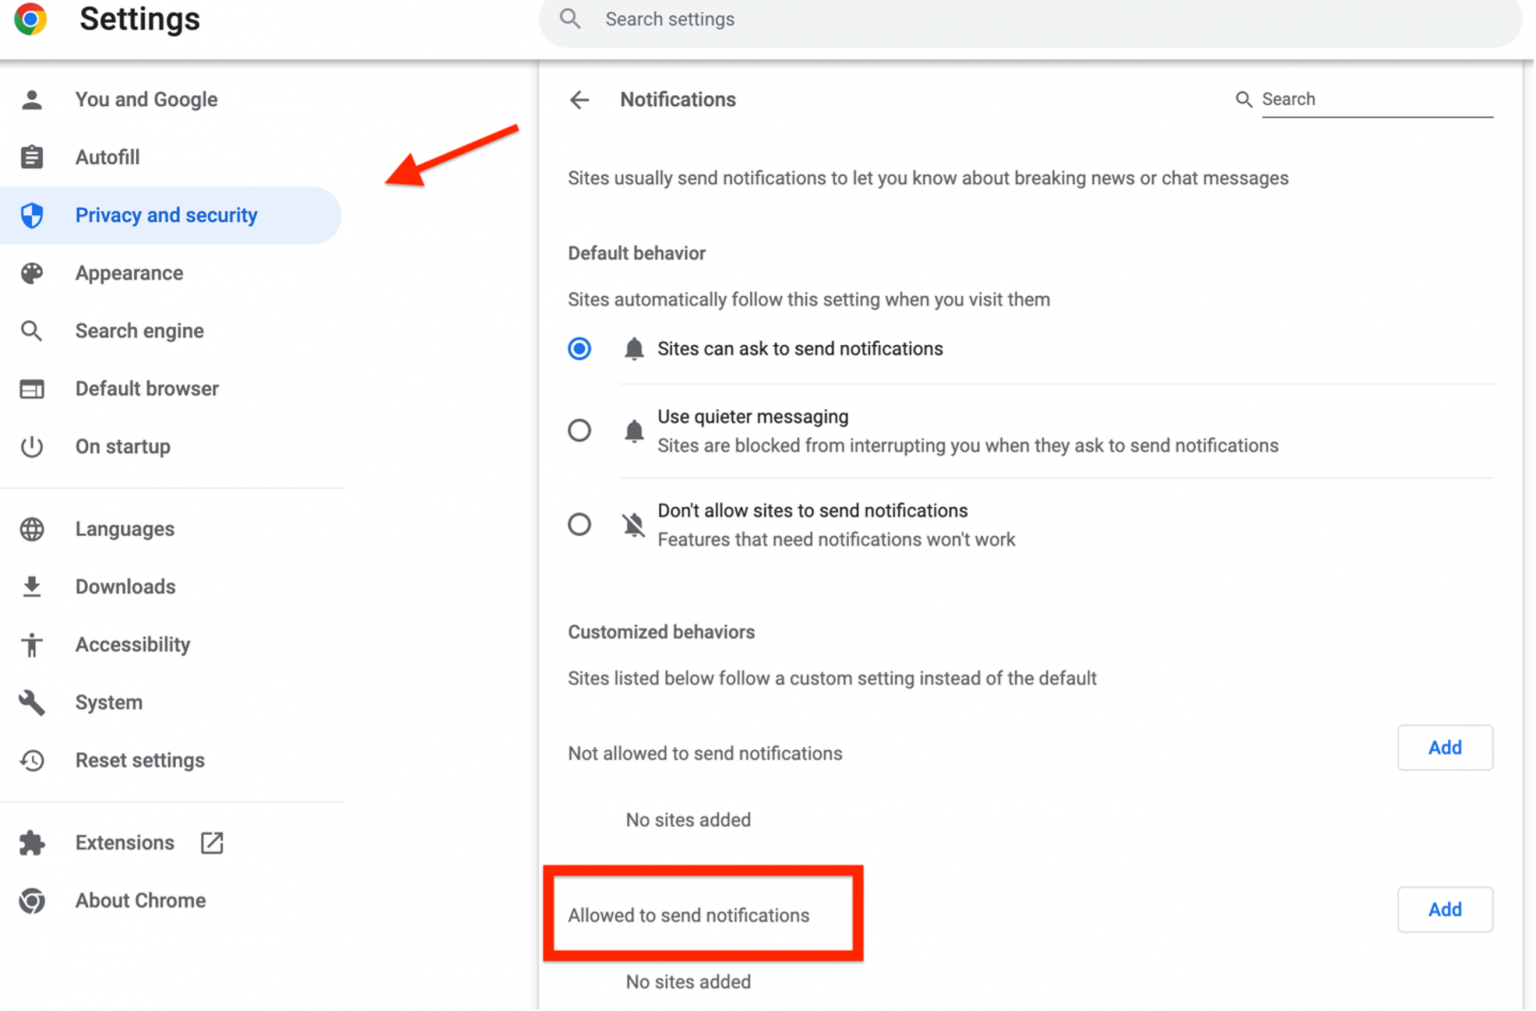Select Don't allow sites to send notifications

(x=580, y=524)
